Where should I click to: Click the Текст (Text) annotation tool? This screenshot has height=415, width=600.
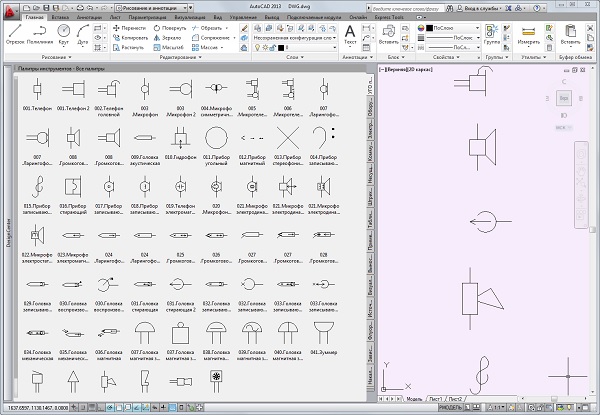(350, 33)
